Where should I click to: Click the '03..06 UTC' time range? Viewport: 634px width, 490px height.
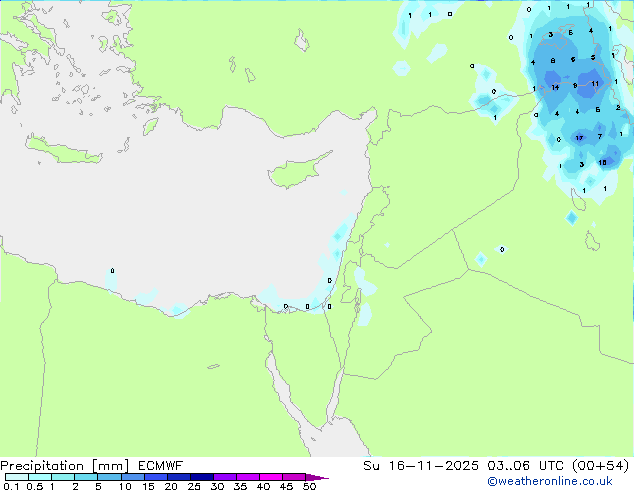click(x=524, y=466)
